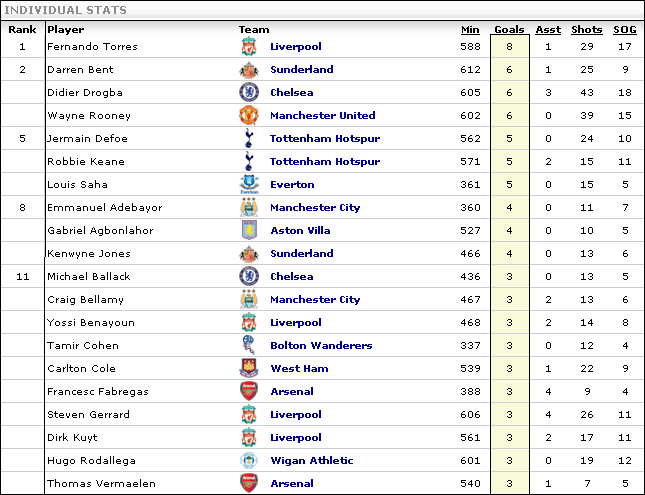Viewport: 645px width, 495px height.
Task: Open the Sunderland link in Darren Bent's row
Action: click(302, 70)
